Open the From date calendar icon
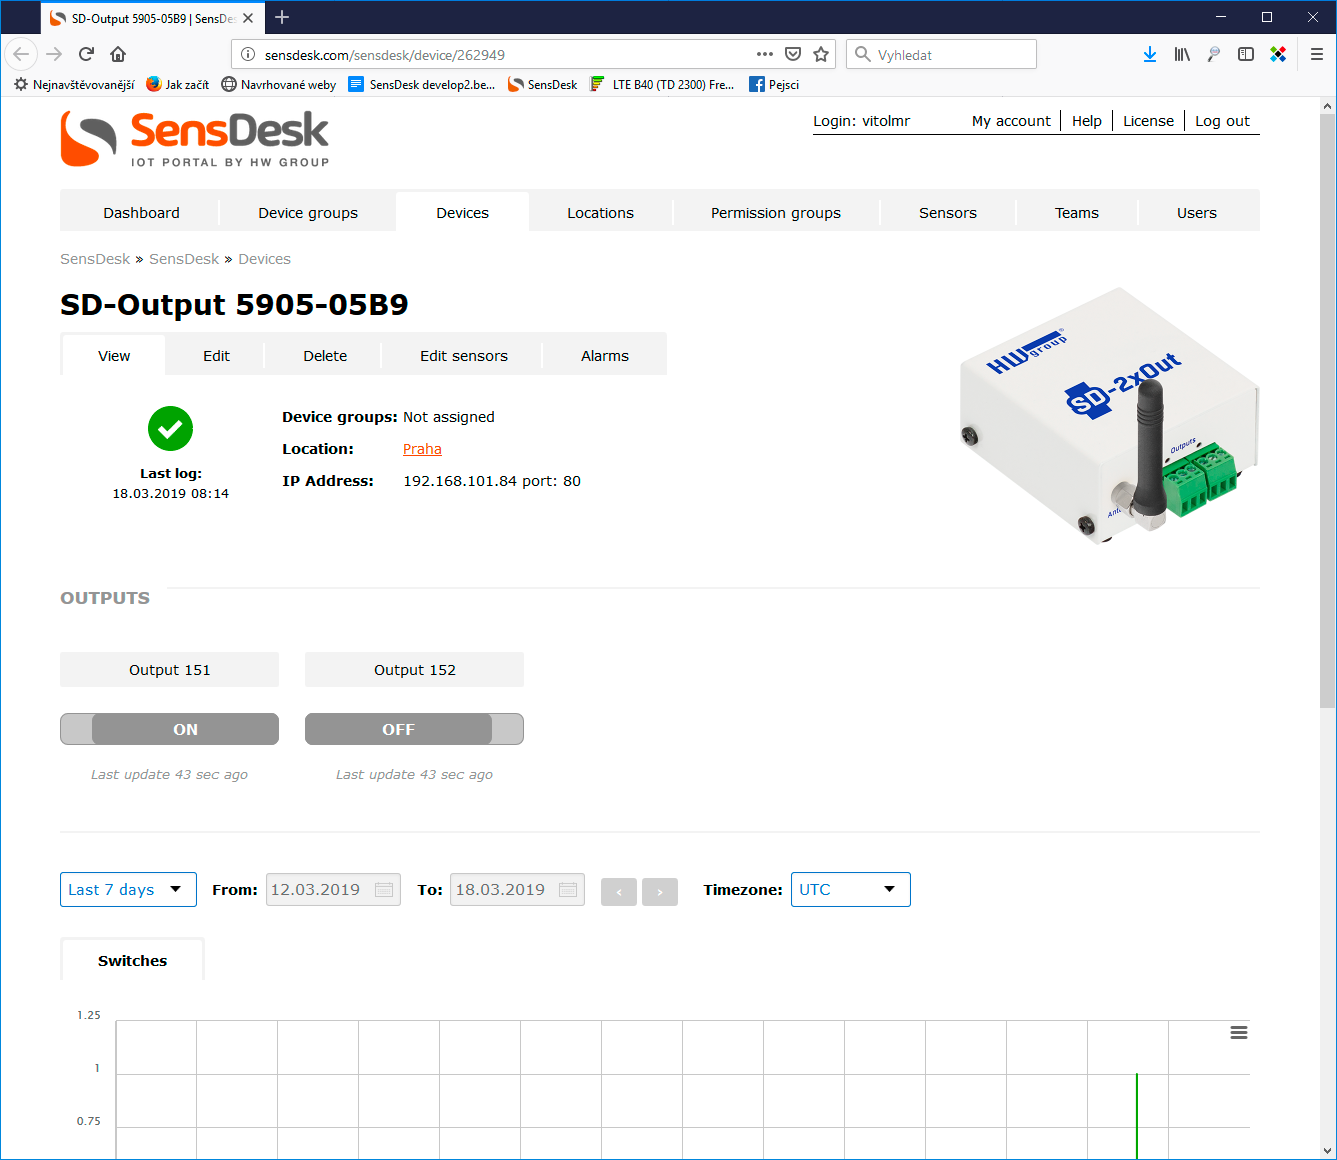The width and height of the screenshot is (1337, 1160). point(384,890)
